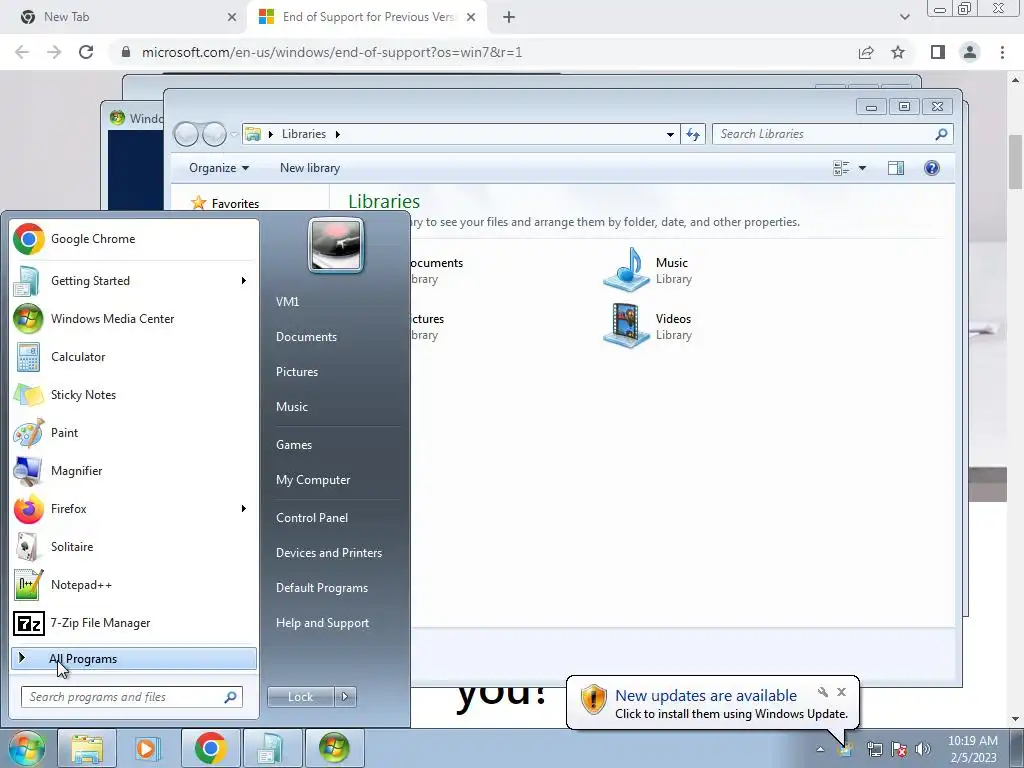Click network tray icon
Screen dimensions: 1024x768
click(874, 750)
